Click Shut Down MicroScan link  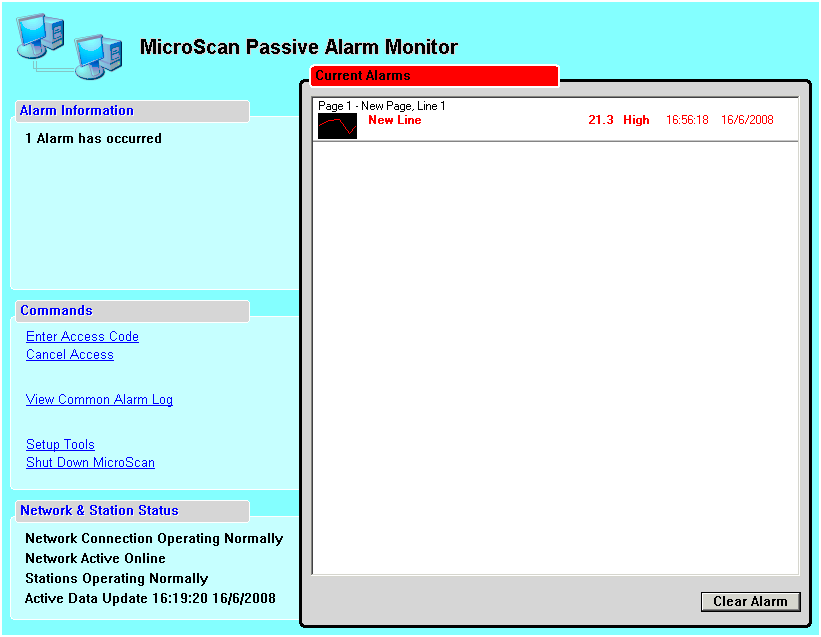point(90,463)
